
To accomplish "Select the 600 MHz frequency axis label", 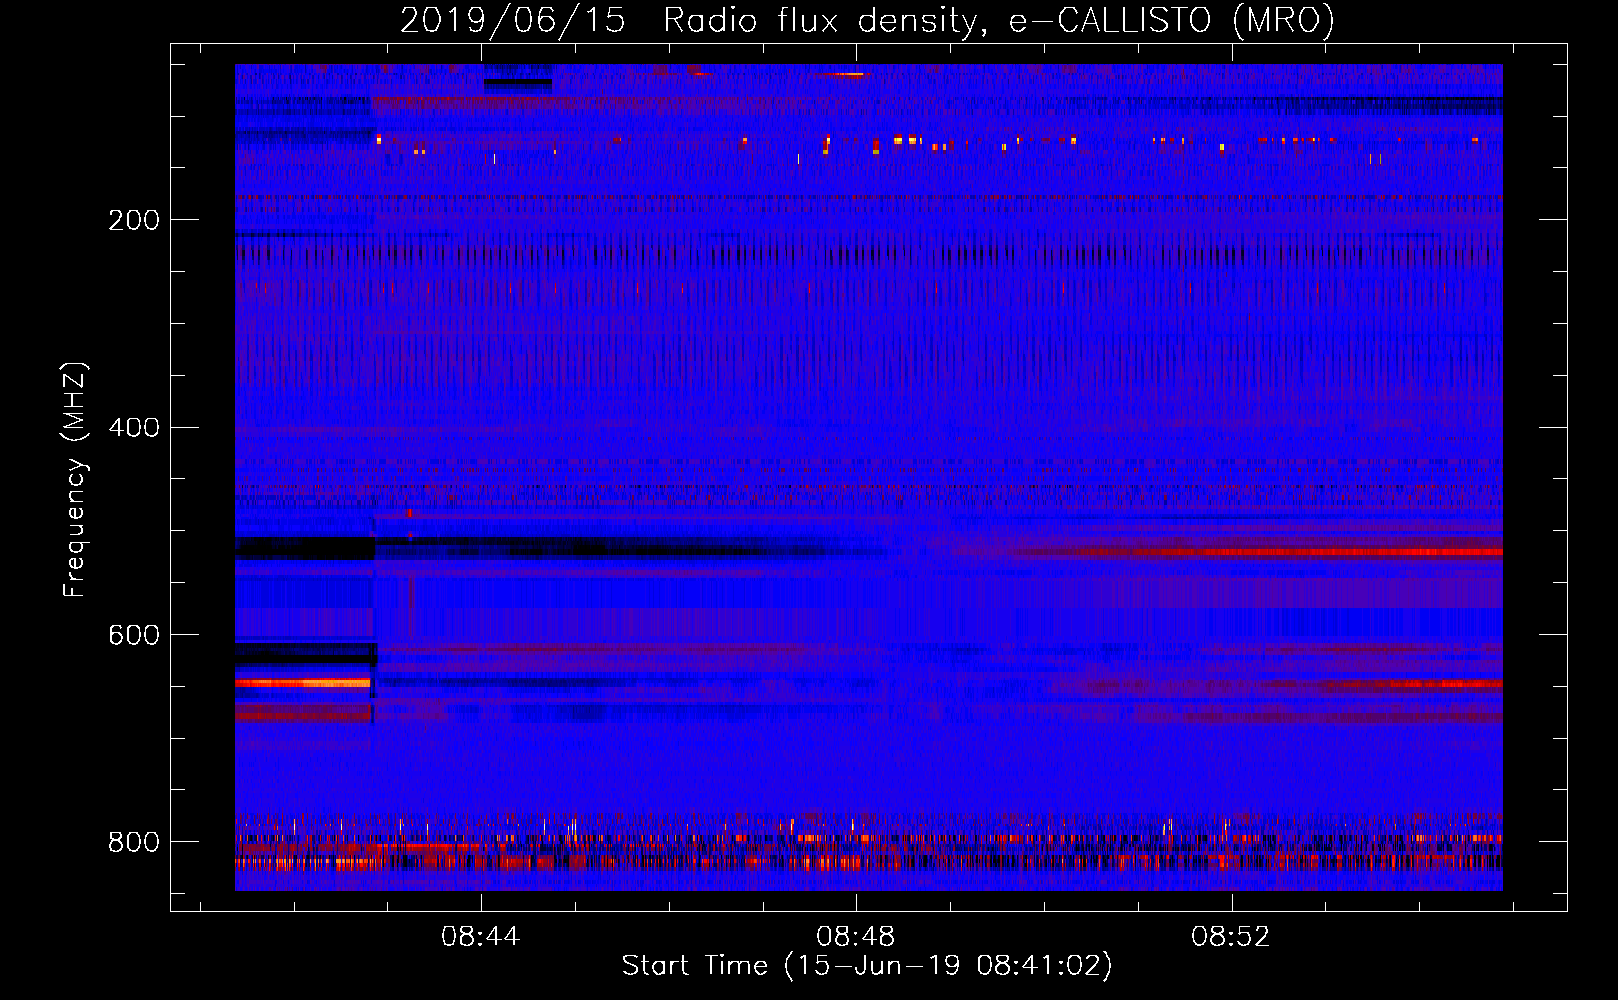I will point(134,636).
